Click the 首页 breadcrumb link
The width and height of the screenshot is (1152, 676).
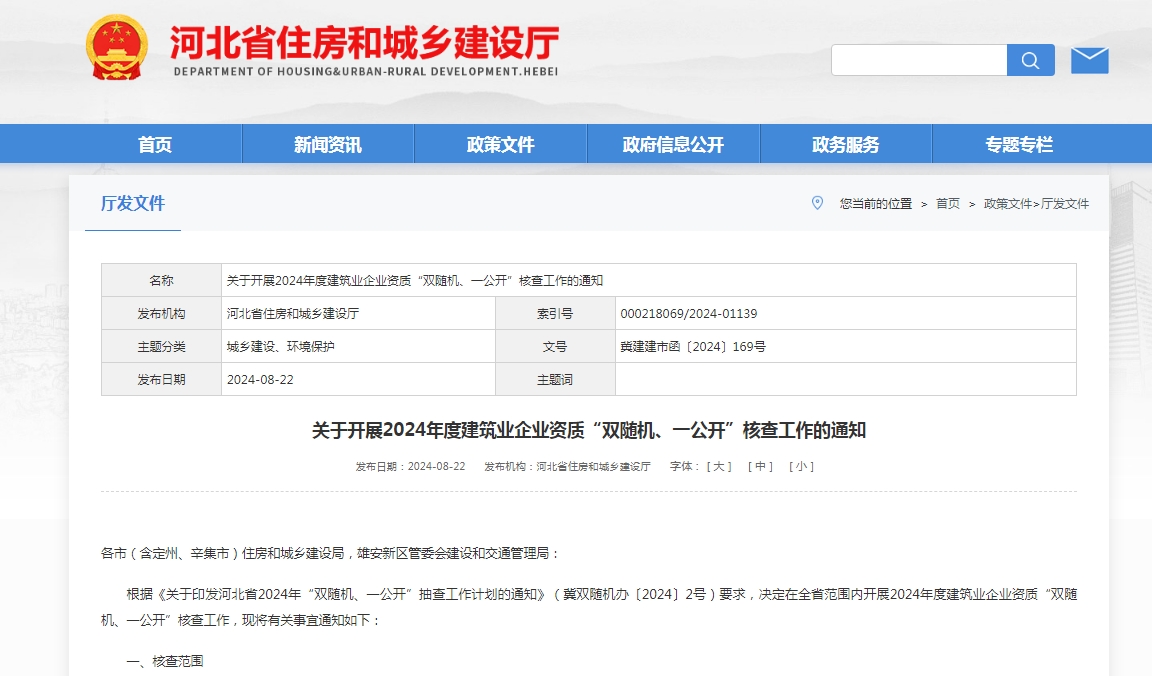click(x=946, y=203)
